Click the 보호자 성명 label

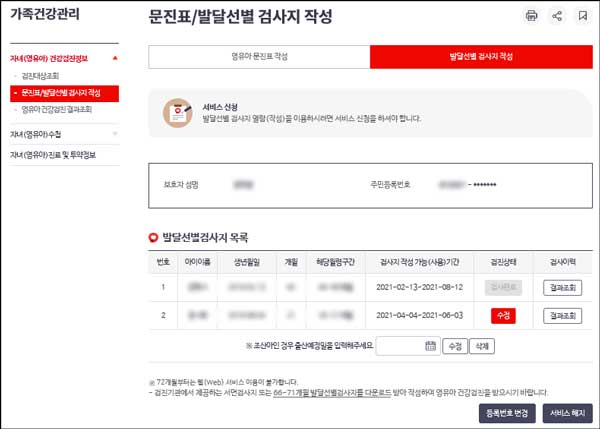pos(181,185)
